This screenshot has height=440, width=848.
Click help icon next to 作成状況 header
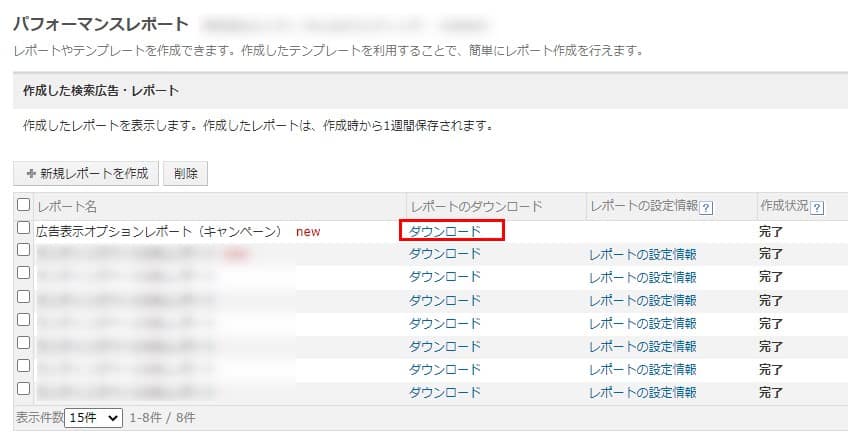[x=818, y=207]
